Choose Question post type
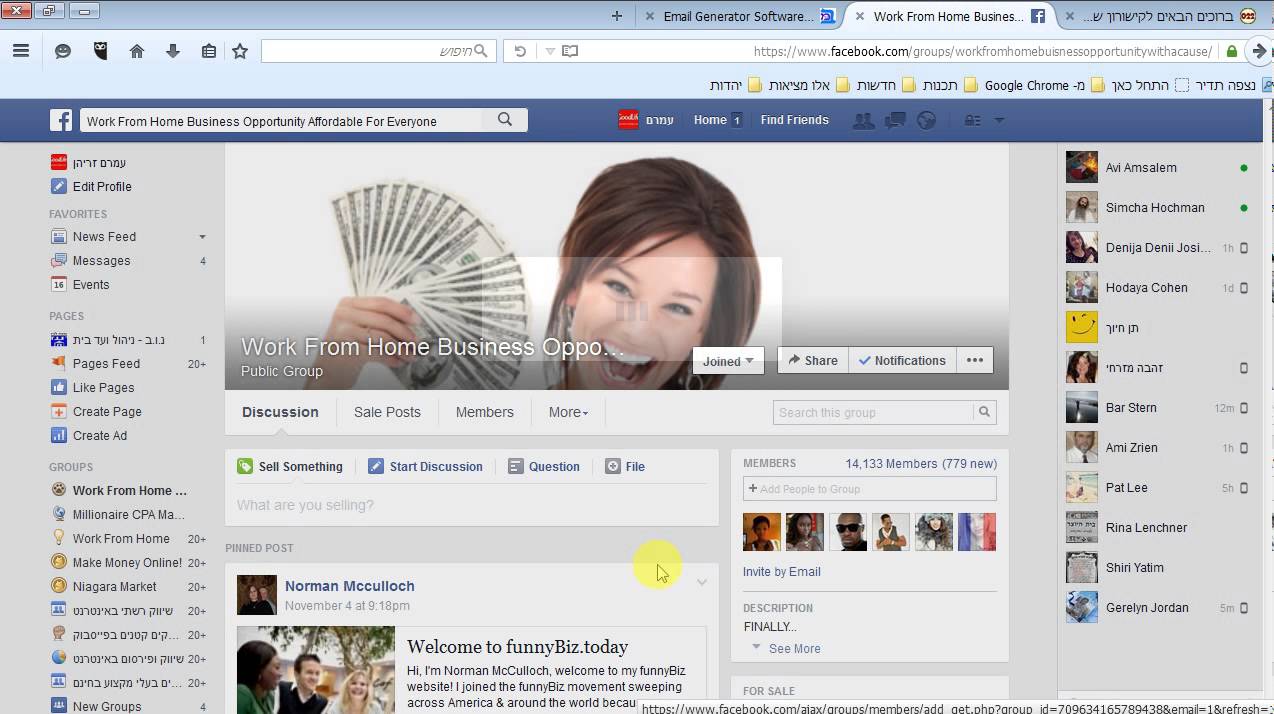 coord(544,466)
